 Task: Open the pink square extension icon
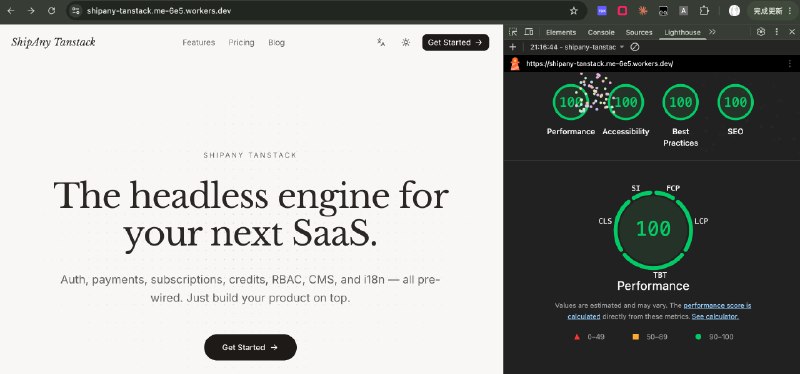coord(622,10)
